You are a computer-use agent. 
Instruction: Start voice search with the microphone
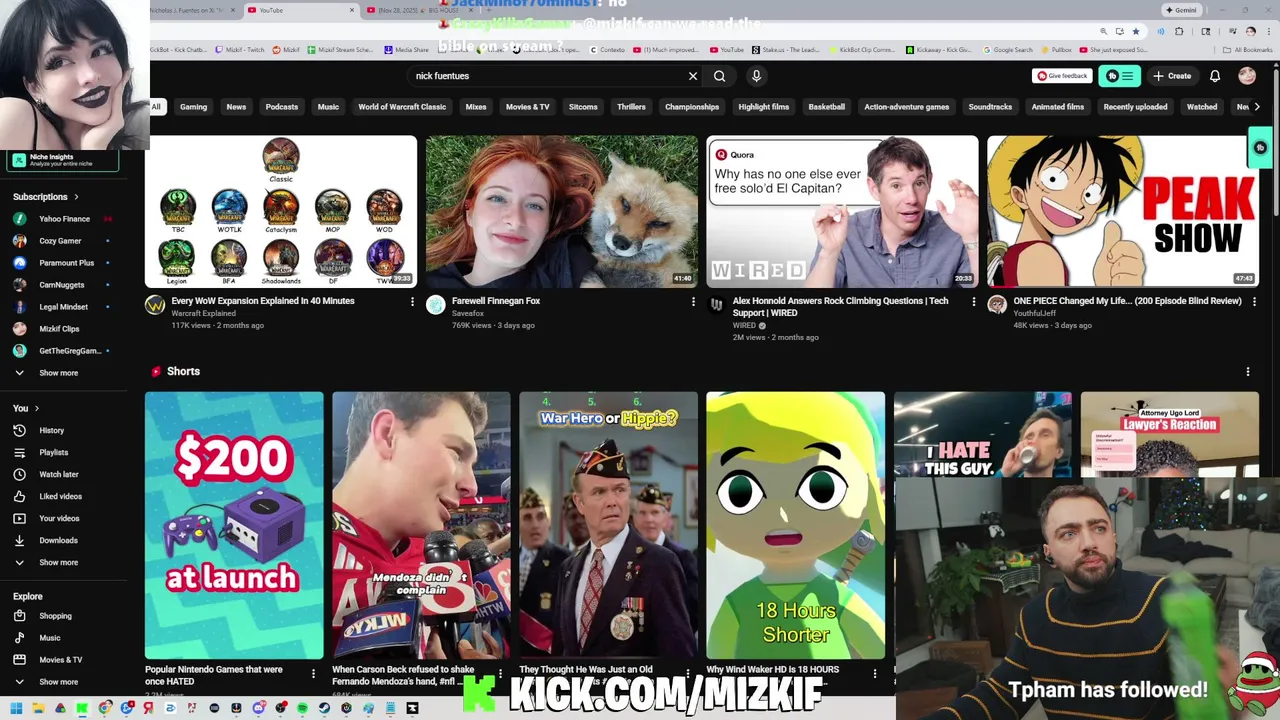coord(756,76)
